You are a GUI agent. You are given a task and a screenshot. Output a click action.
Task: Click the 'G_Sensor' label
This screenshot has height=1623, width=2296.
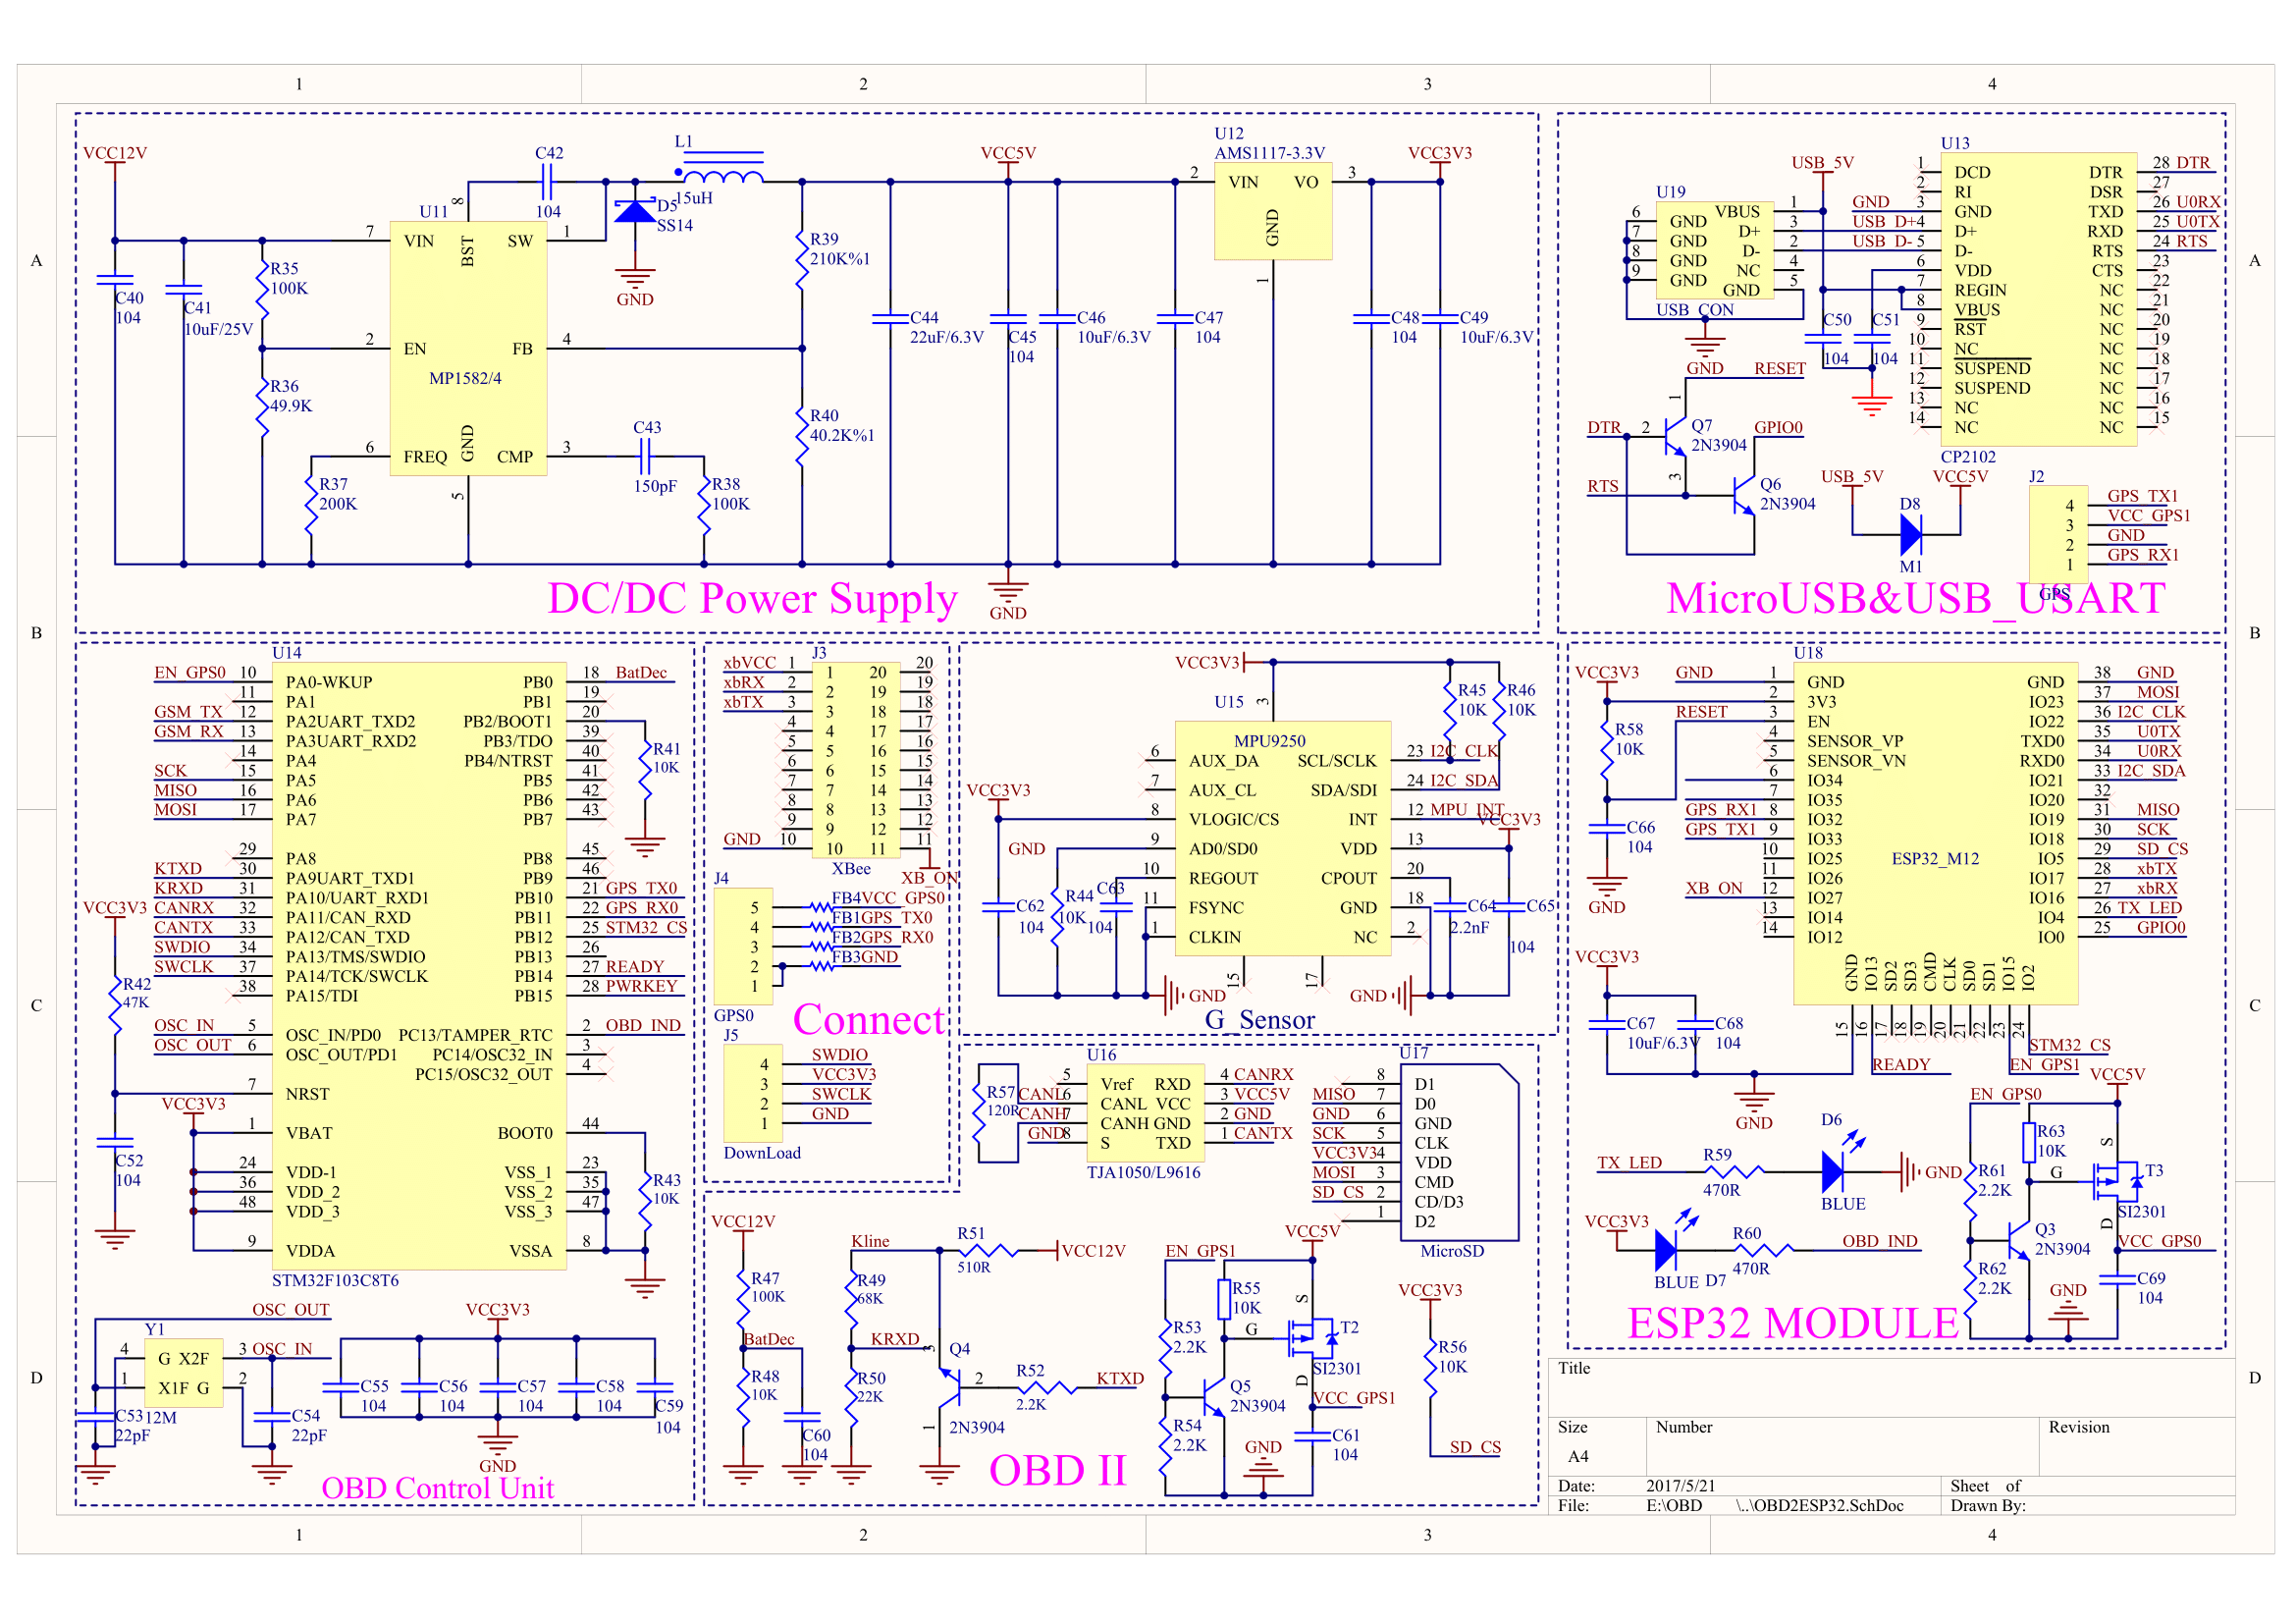(x=1259, y=1020)
